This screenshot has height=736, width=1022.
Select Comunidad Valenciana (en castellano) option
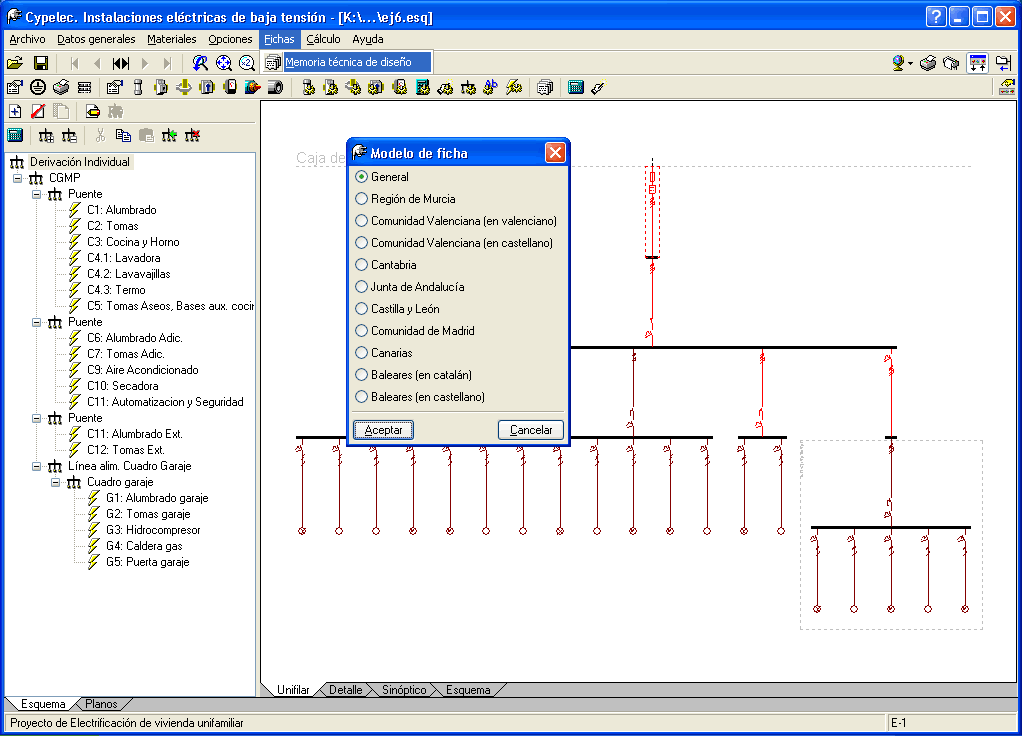(x=454, y=243)
